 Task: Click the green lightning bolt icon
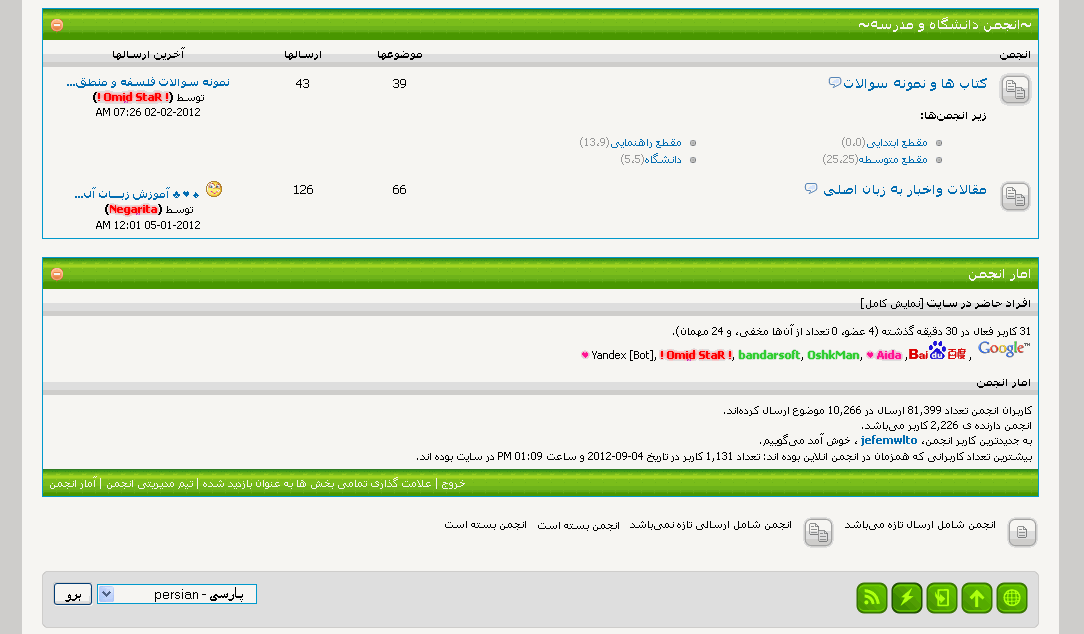[x=907, y=598]
